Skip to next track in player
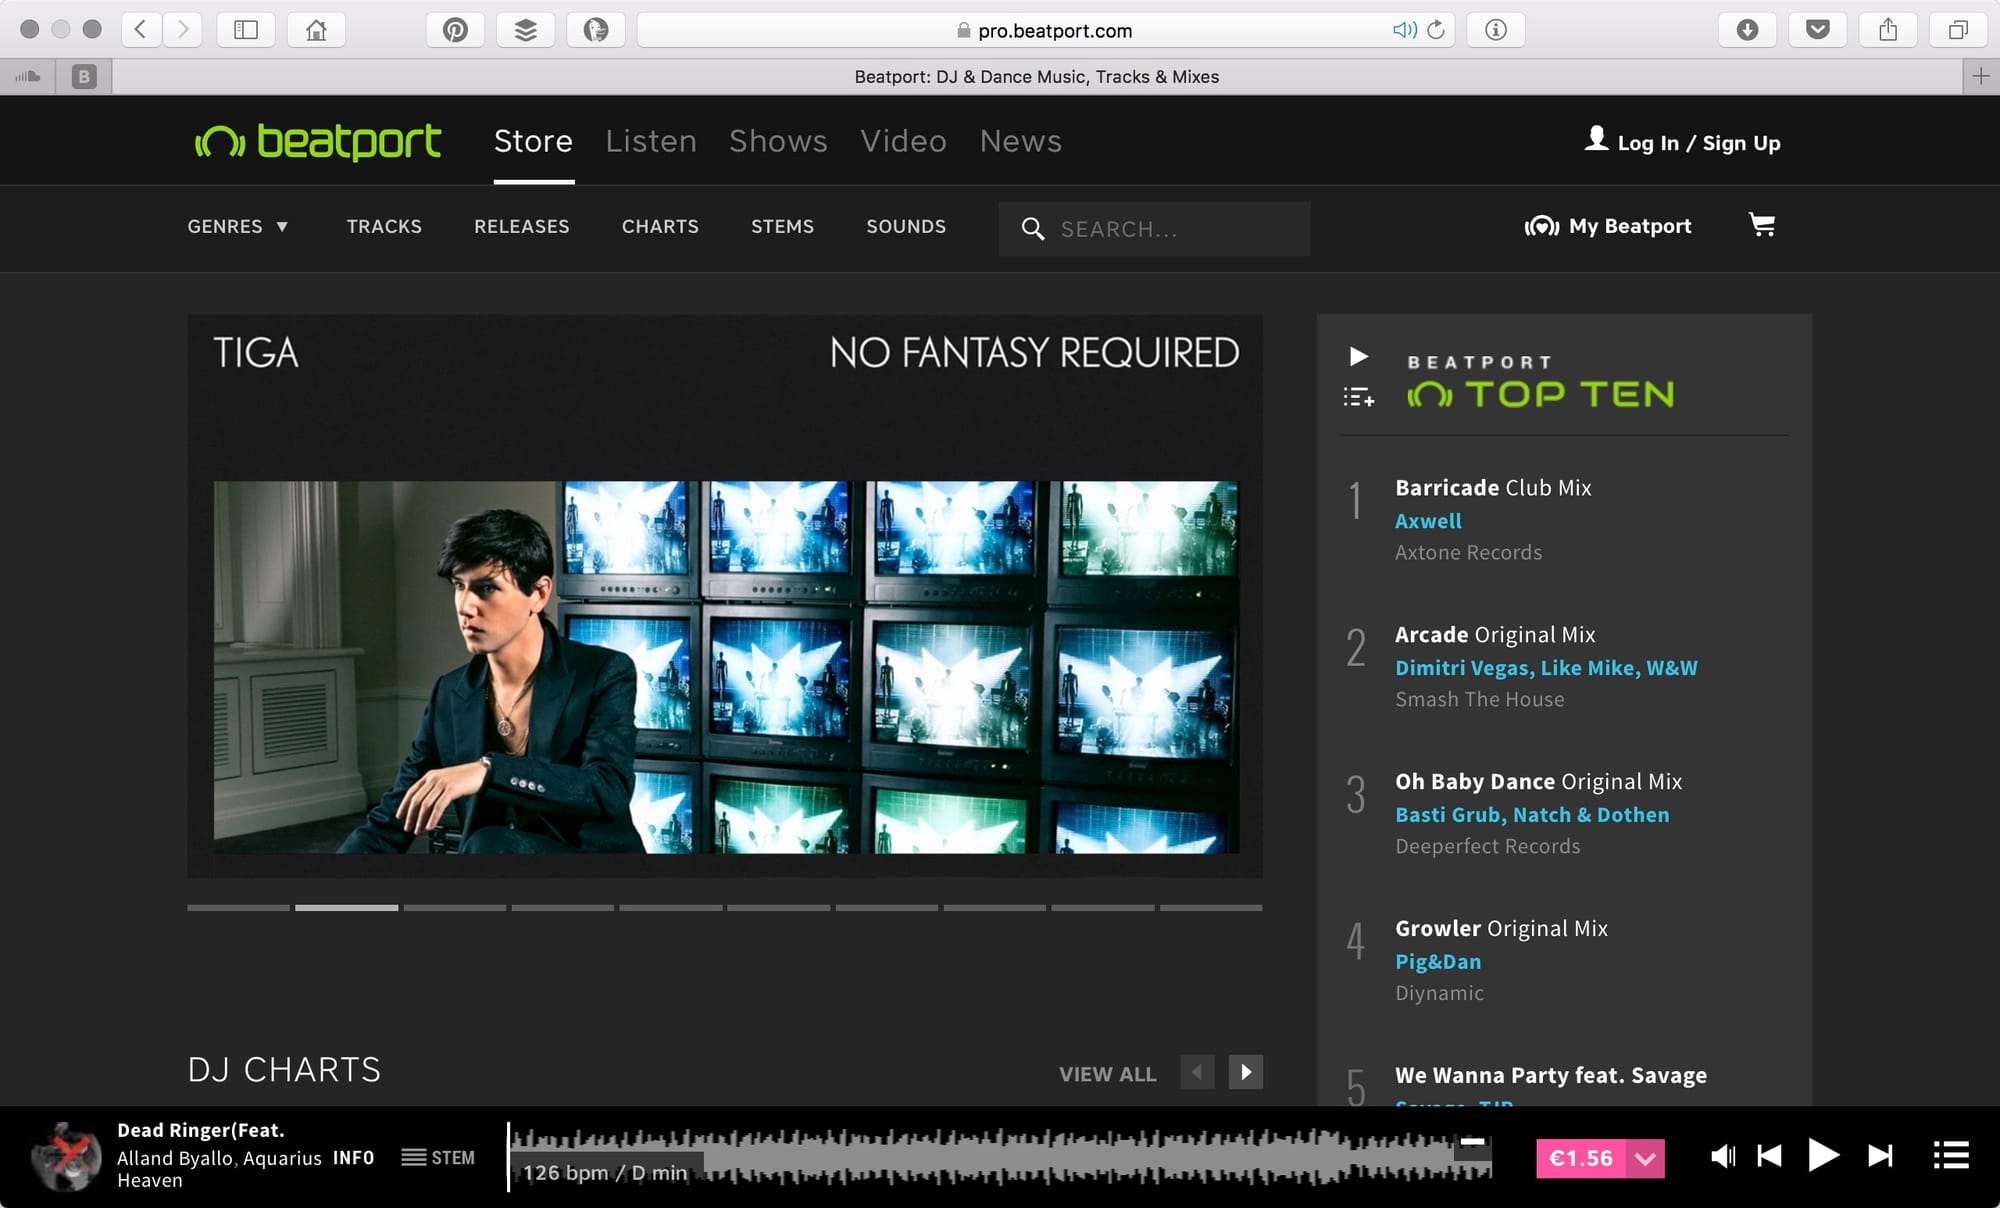The image size is (2000, 1208). coord(1880,1157)
